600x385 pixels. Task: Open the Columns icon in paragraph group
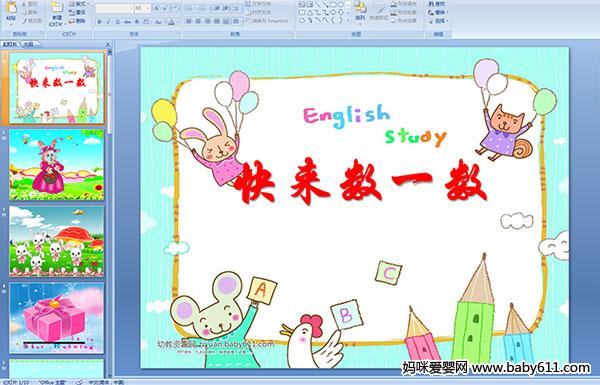[x=236, y=21]
